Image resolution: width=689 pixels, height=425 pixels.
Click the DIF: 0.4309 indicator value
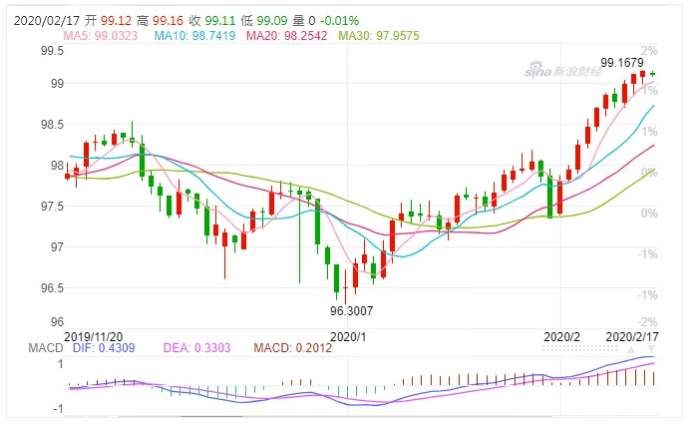click(104, 348)
